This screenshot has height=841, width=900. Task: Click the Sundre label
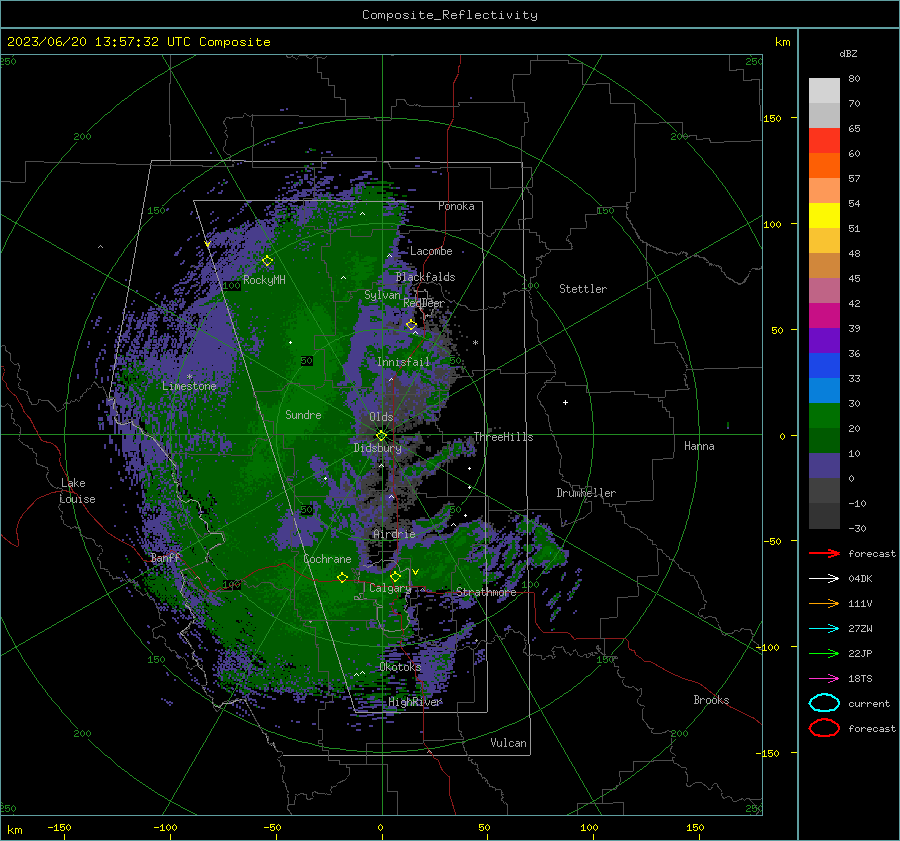click(303, 414)
